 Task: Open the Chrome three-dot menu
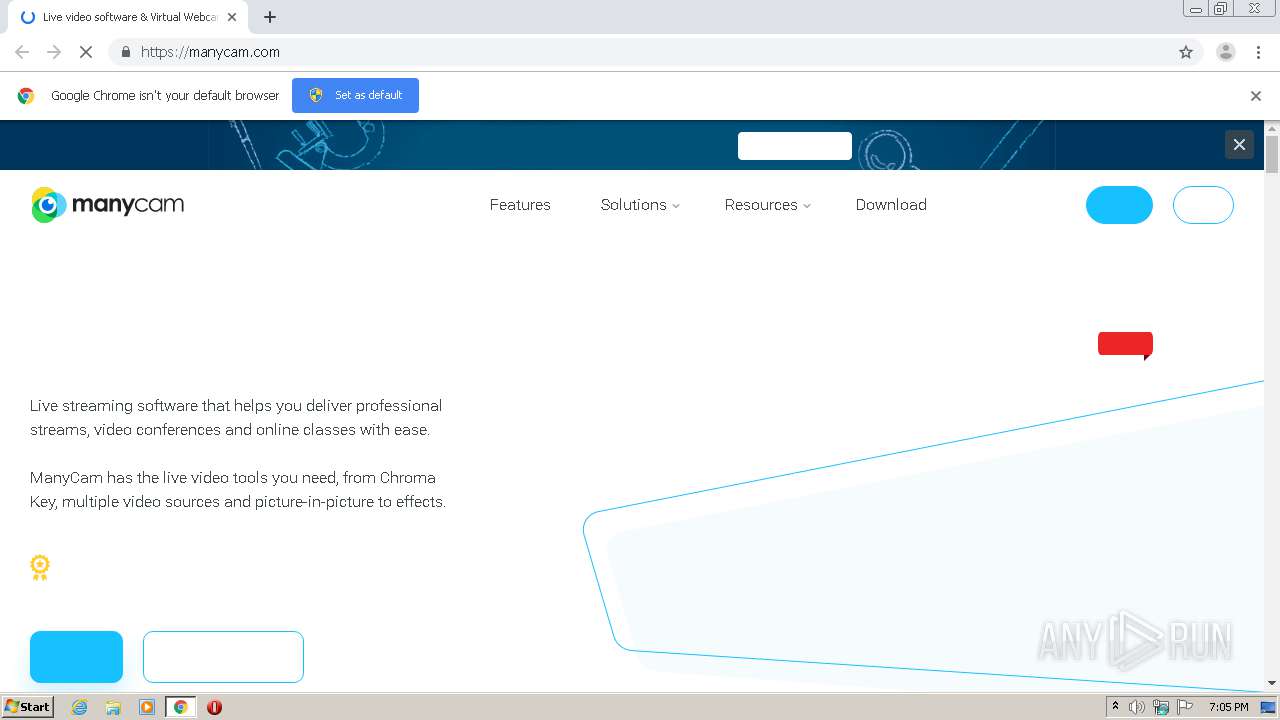(x=1258, y=52)
